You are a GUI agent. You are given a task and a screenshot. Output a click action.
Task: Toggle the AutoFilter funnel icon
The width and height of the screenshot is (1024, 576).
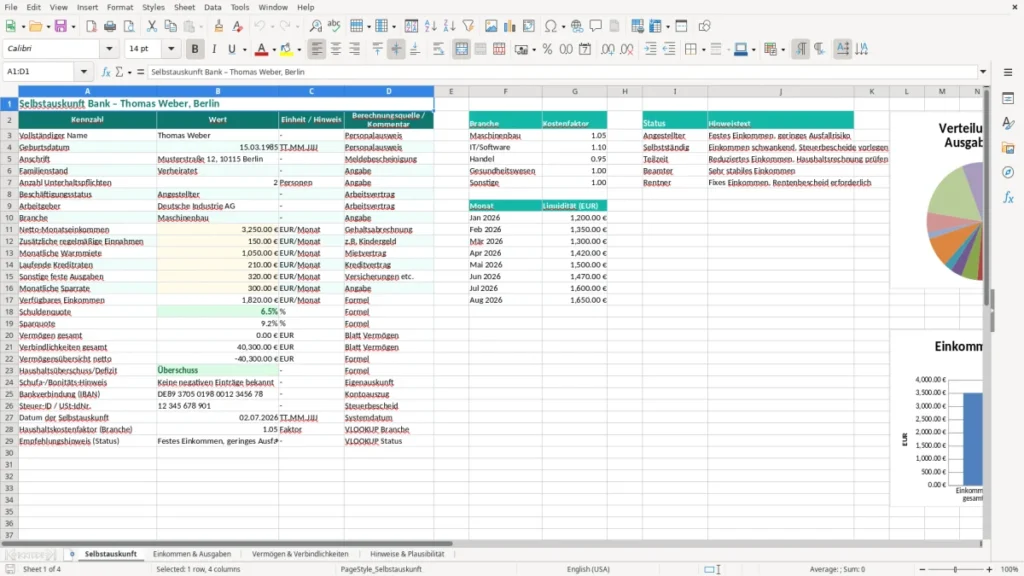click(x=468, y=26)
